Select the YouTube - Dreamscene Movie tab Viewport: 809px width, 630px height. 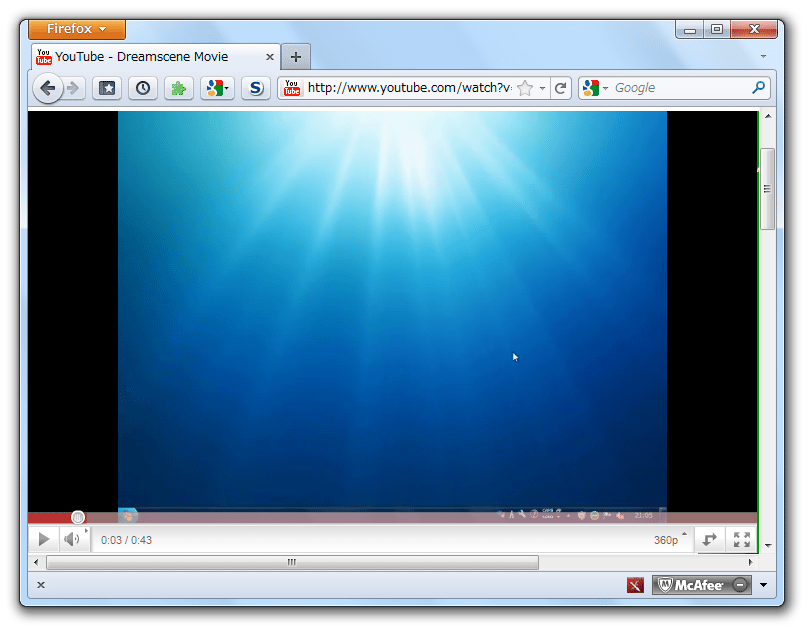(x=156, y=57)
